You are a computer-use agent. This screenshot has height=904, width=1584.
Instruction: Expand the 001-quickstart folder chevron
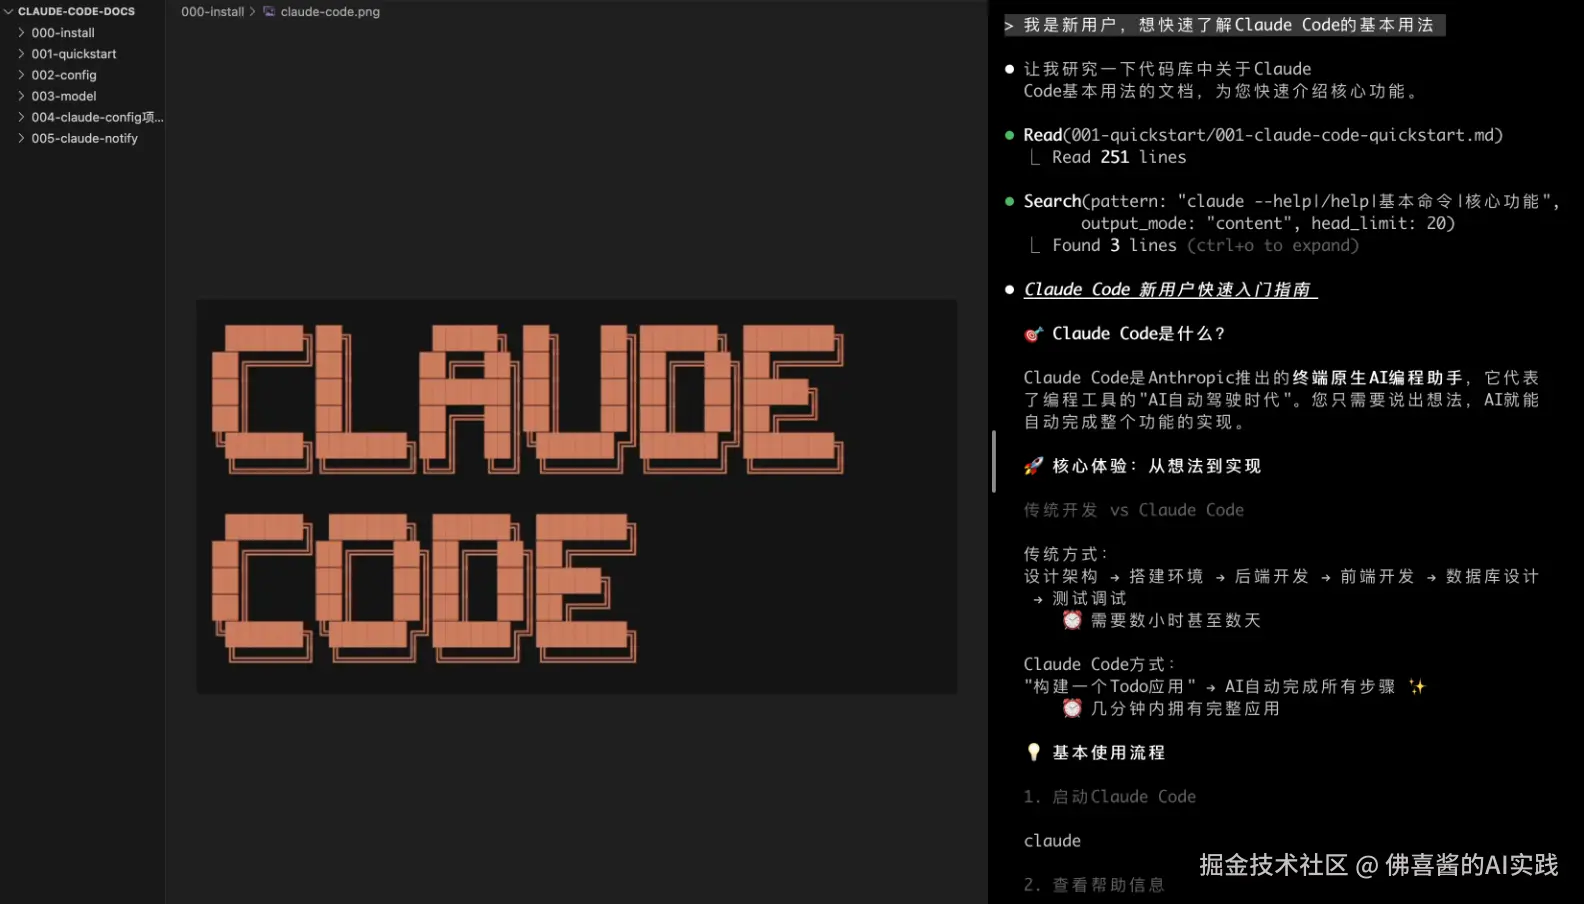[21, 54]
